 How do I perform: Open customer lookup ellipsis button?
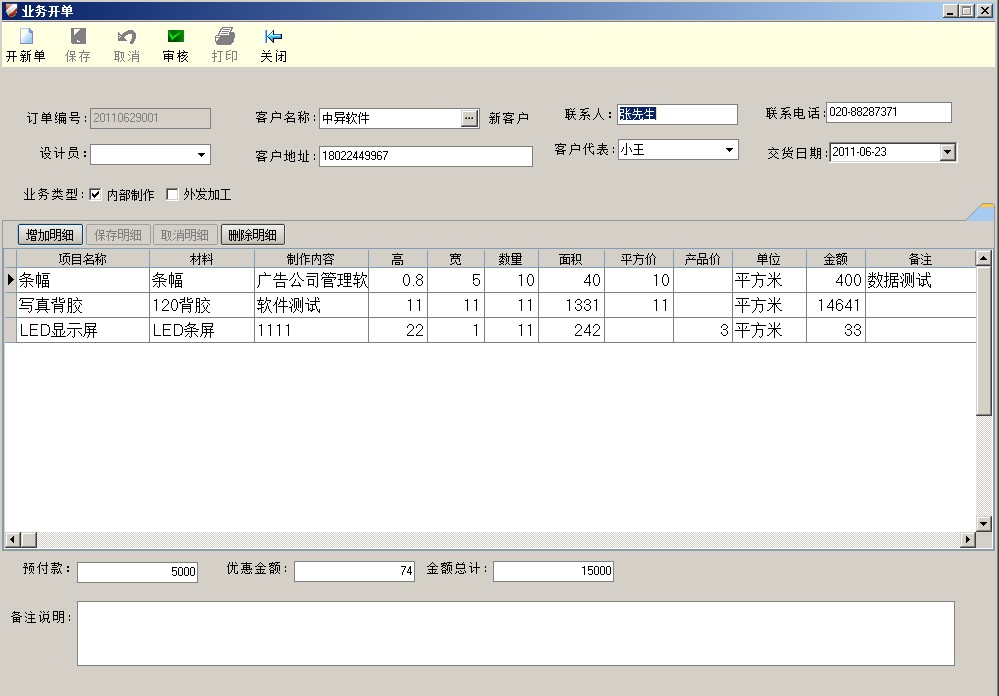click(470, 118)
